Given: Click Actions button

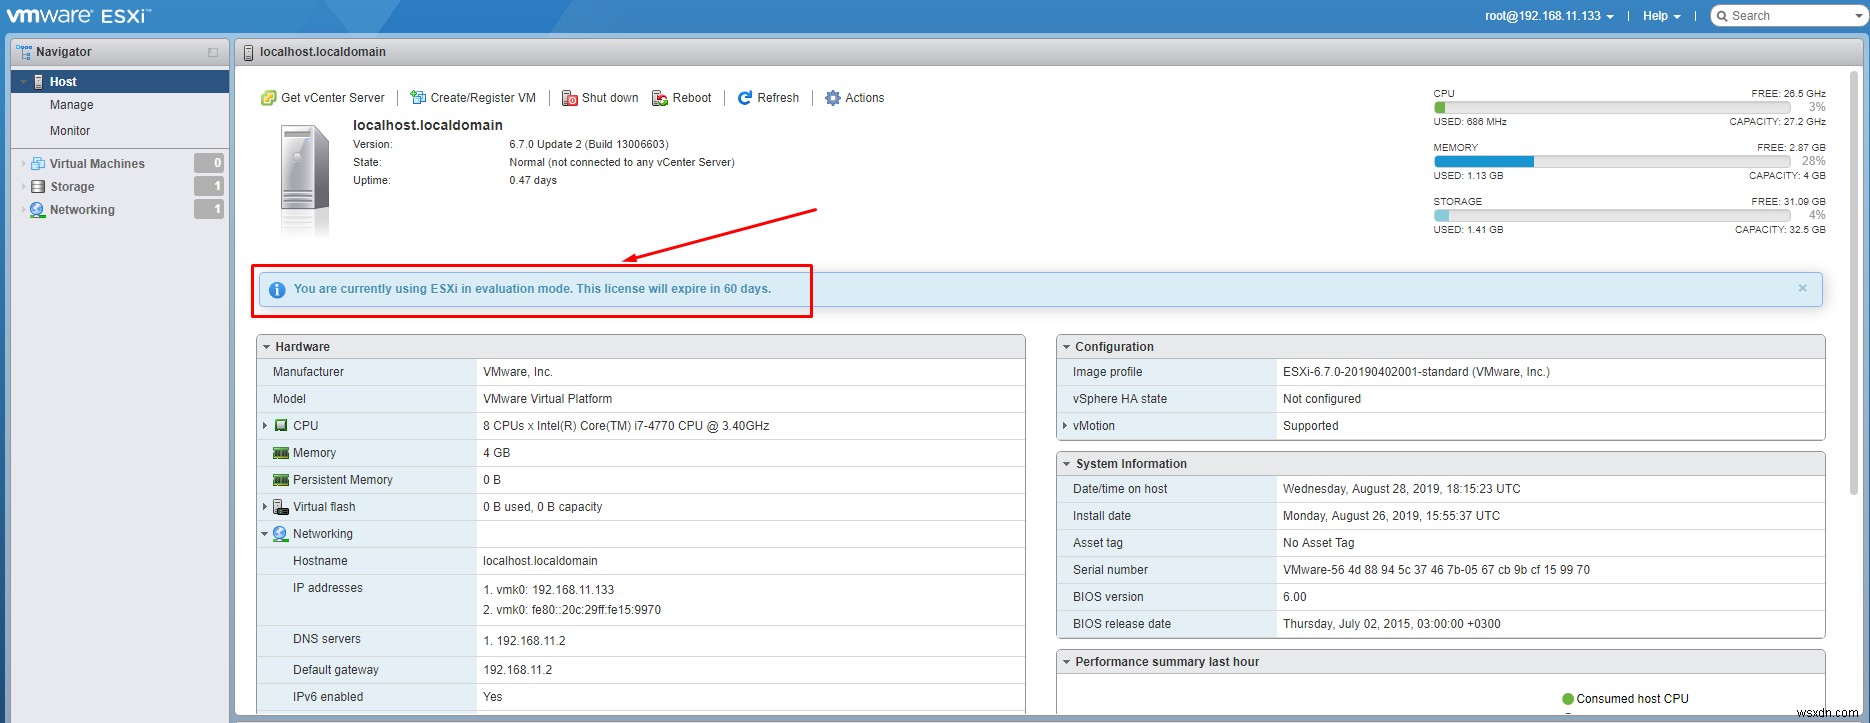Looking at the screenshot, I should (854, 98).
